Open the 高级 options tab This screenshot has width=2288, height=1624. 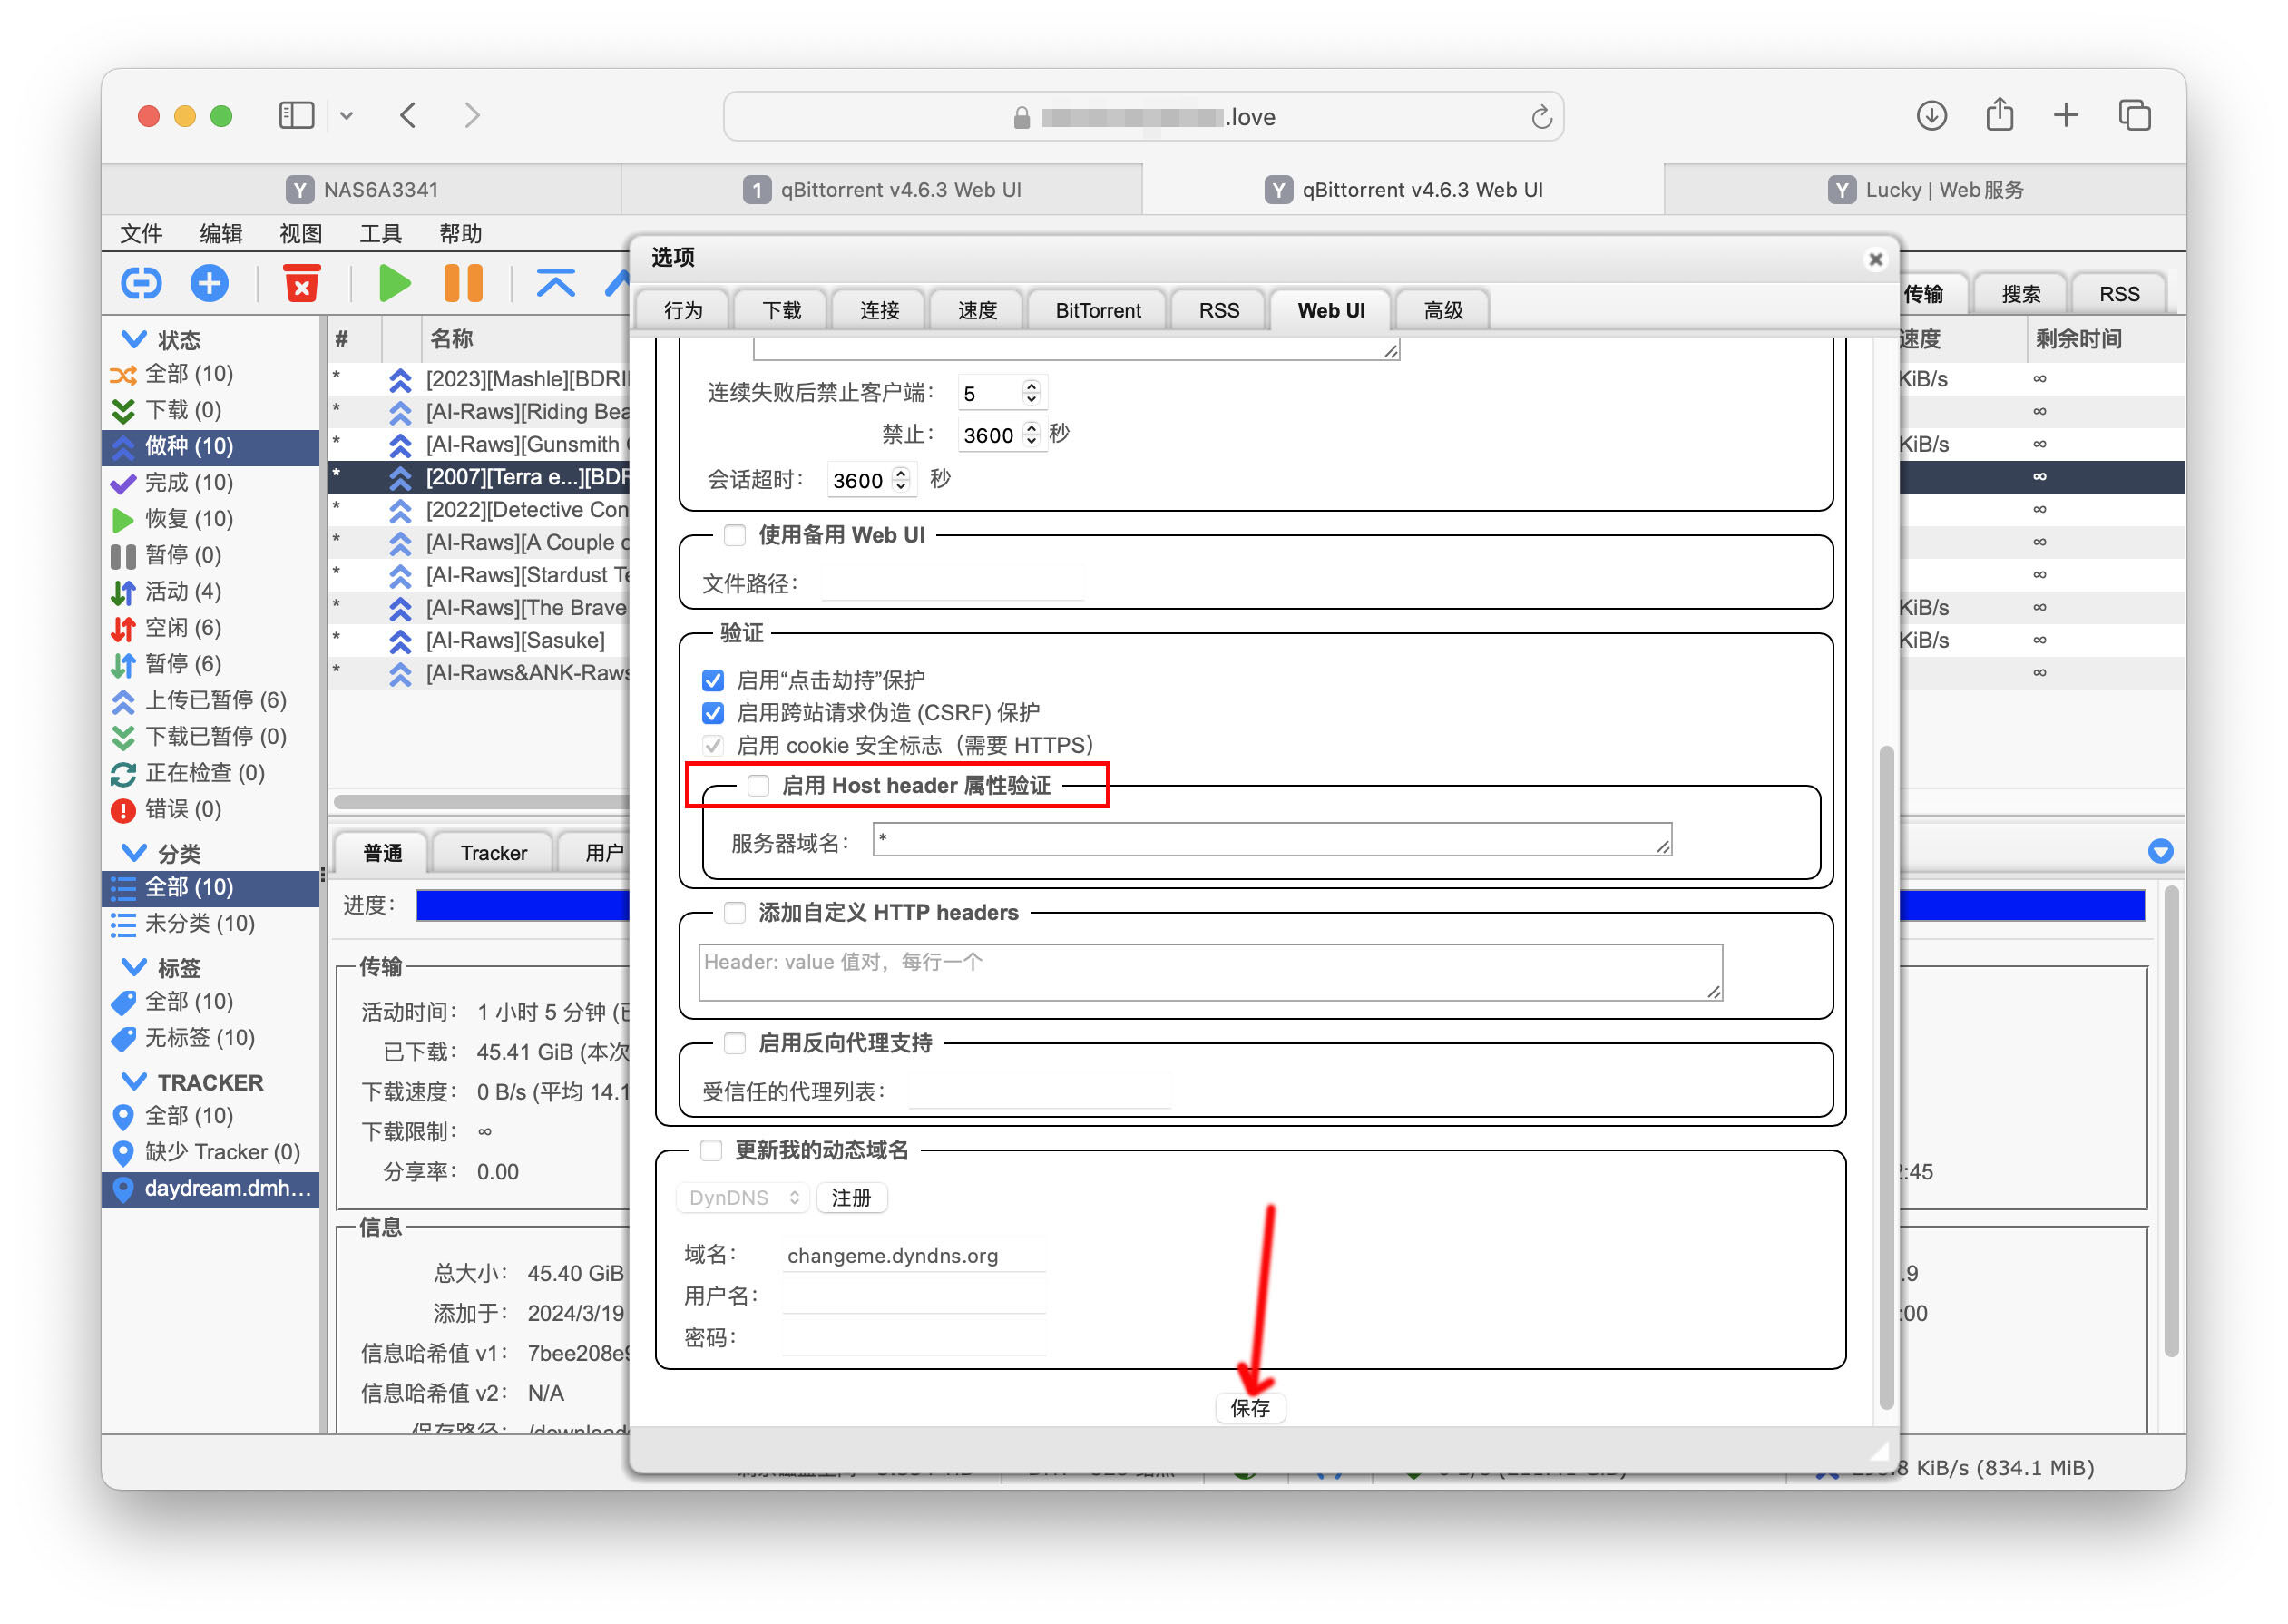[x=1443, y=311]
